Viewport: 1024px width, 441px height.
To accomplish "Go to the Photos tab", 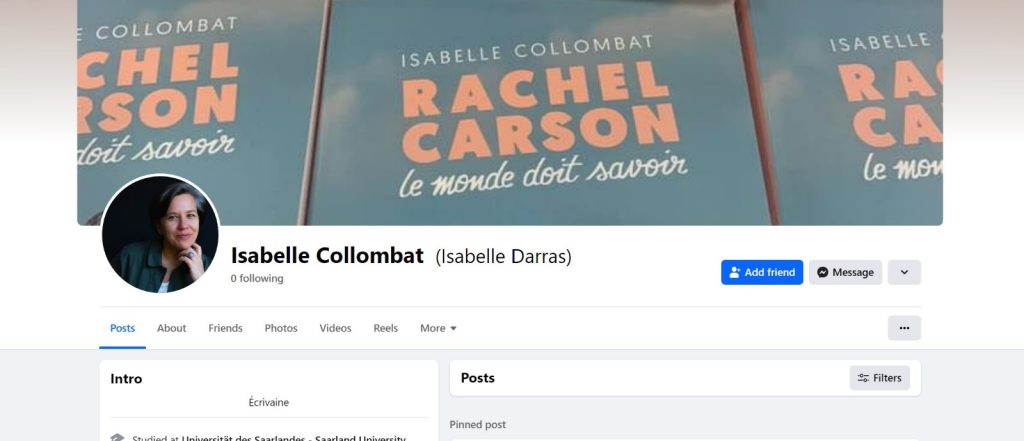I will [x=281, y=328].
